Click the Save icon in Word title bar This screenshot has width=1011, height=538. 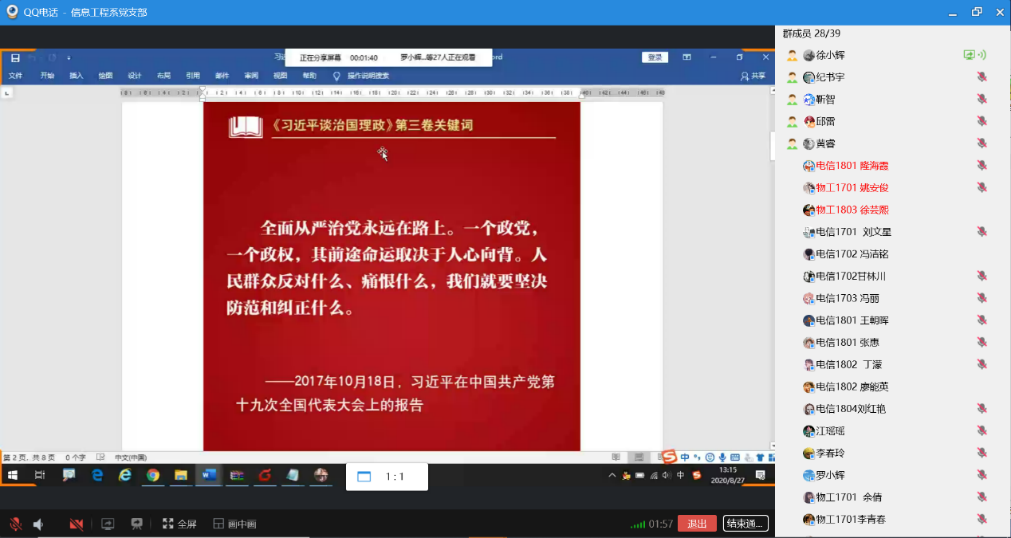point(15,58)
